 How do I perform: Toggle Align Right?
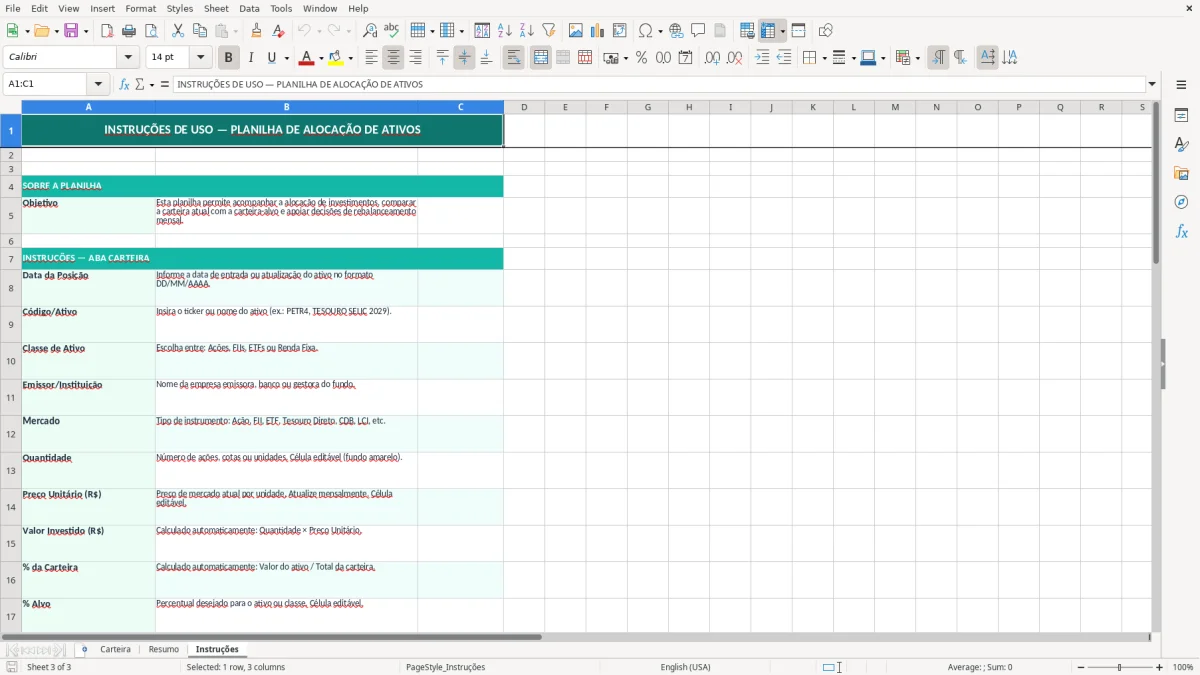click(x=415, y=58)
